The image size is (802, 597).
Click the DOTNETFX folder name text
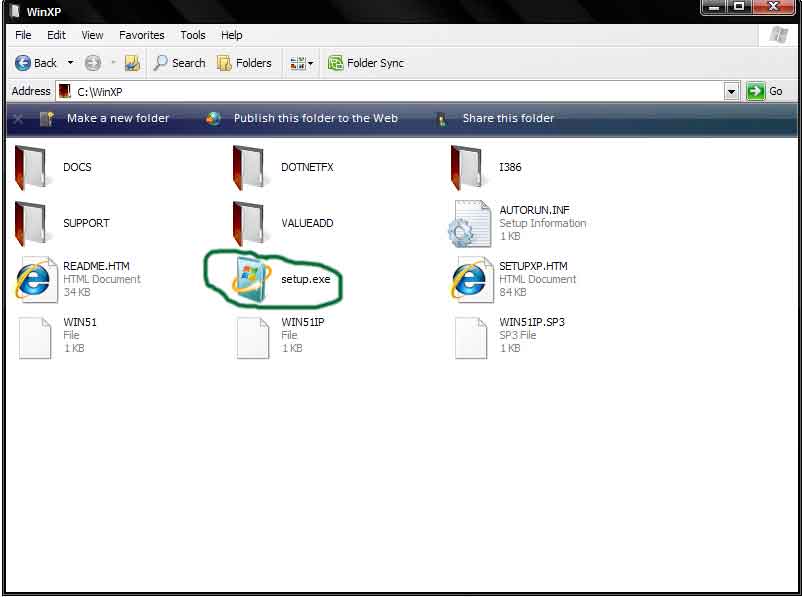[x=307, y=167]
